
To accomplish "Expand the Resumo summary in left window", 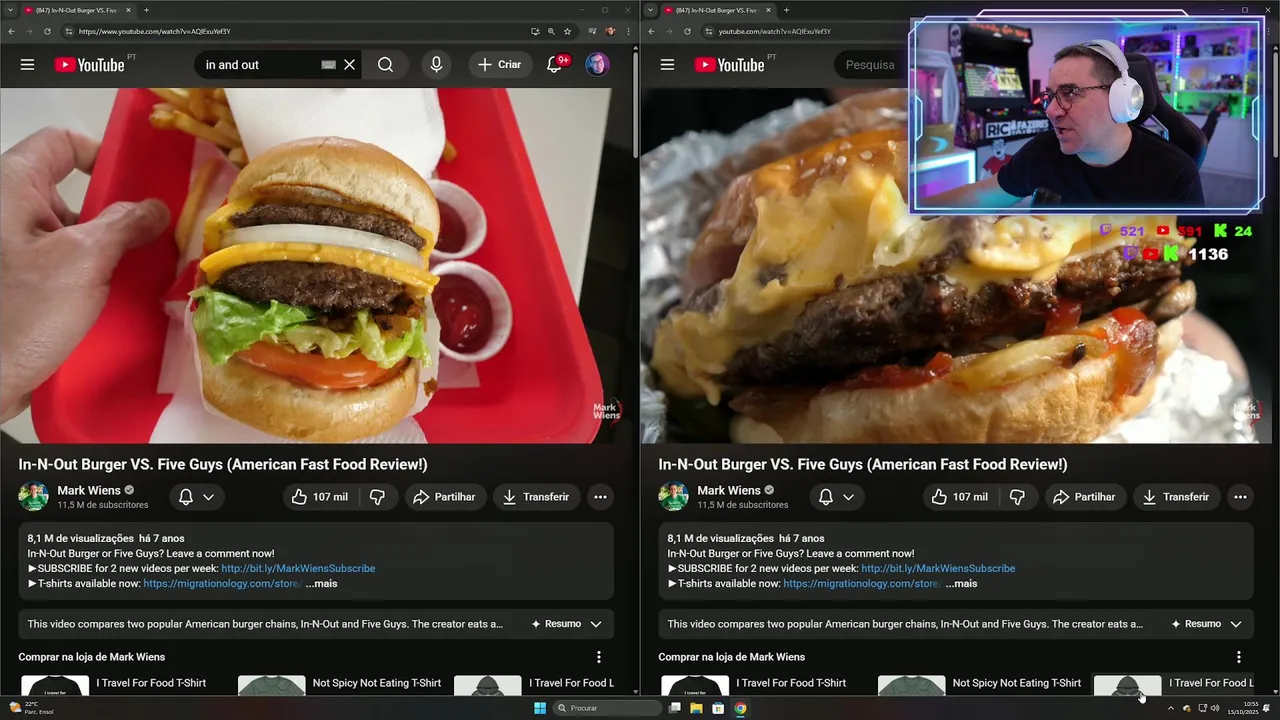I will click(566, 624).
